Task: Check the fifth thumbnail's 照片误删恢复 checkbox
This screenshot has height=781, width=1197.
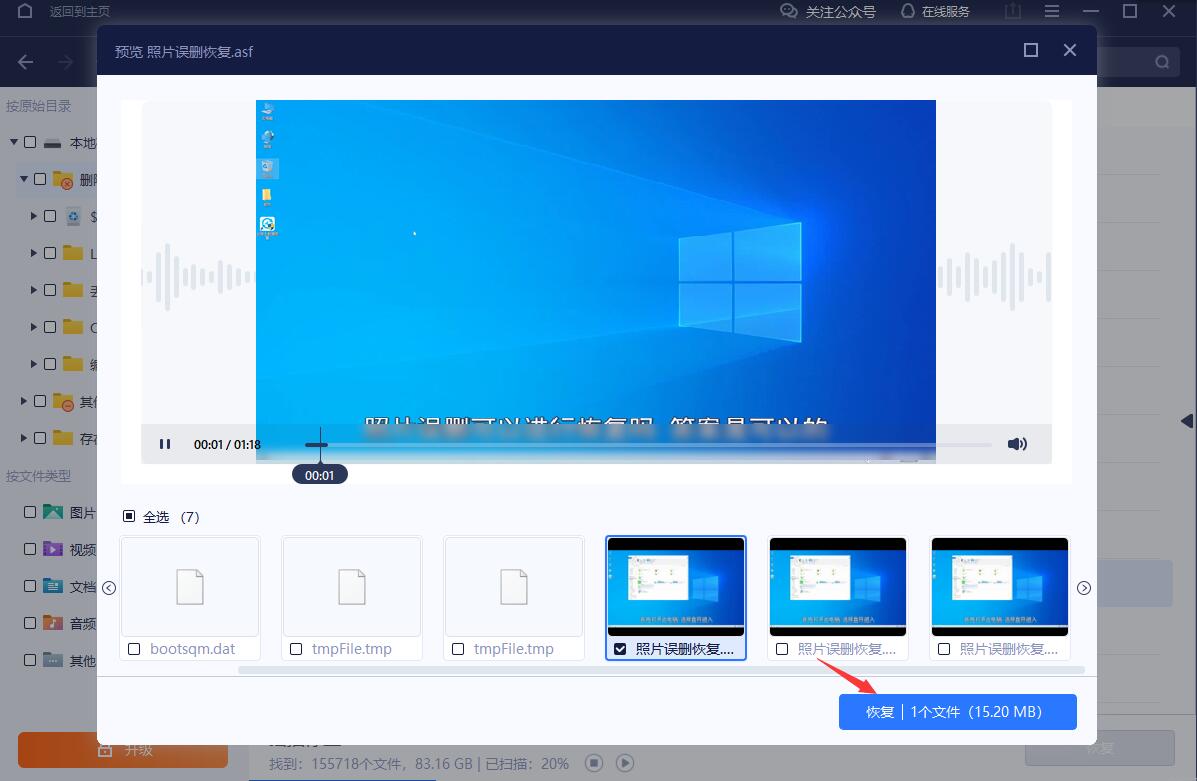Action: click(782, 649)
